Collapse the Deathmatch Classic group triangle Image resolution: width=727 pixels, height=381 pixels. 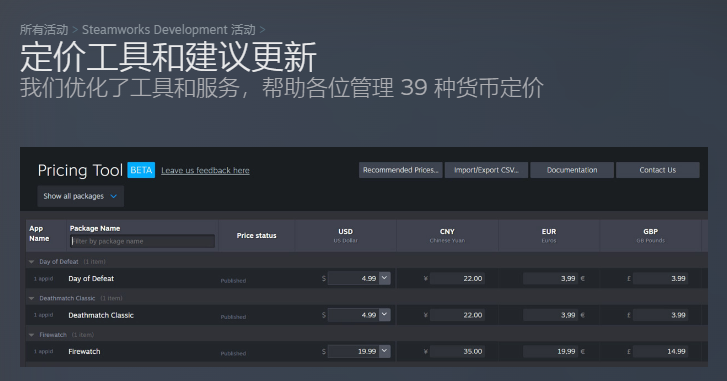32,298
